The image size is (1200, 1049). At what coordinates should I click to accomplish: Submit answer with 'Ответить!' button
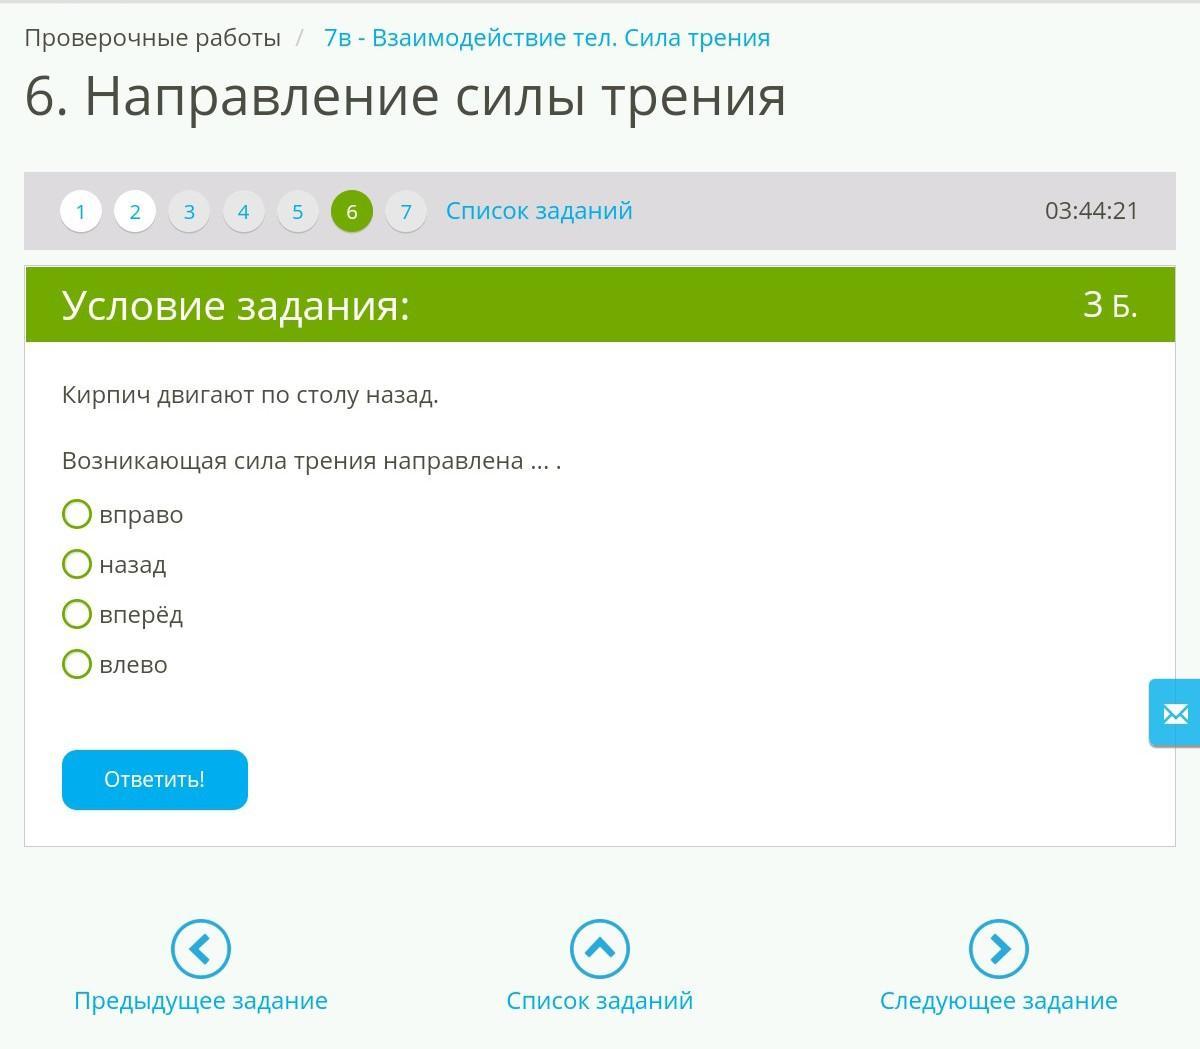[155, 780]
